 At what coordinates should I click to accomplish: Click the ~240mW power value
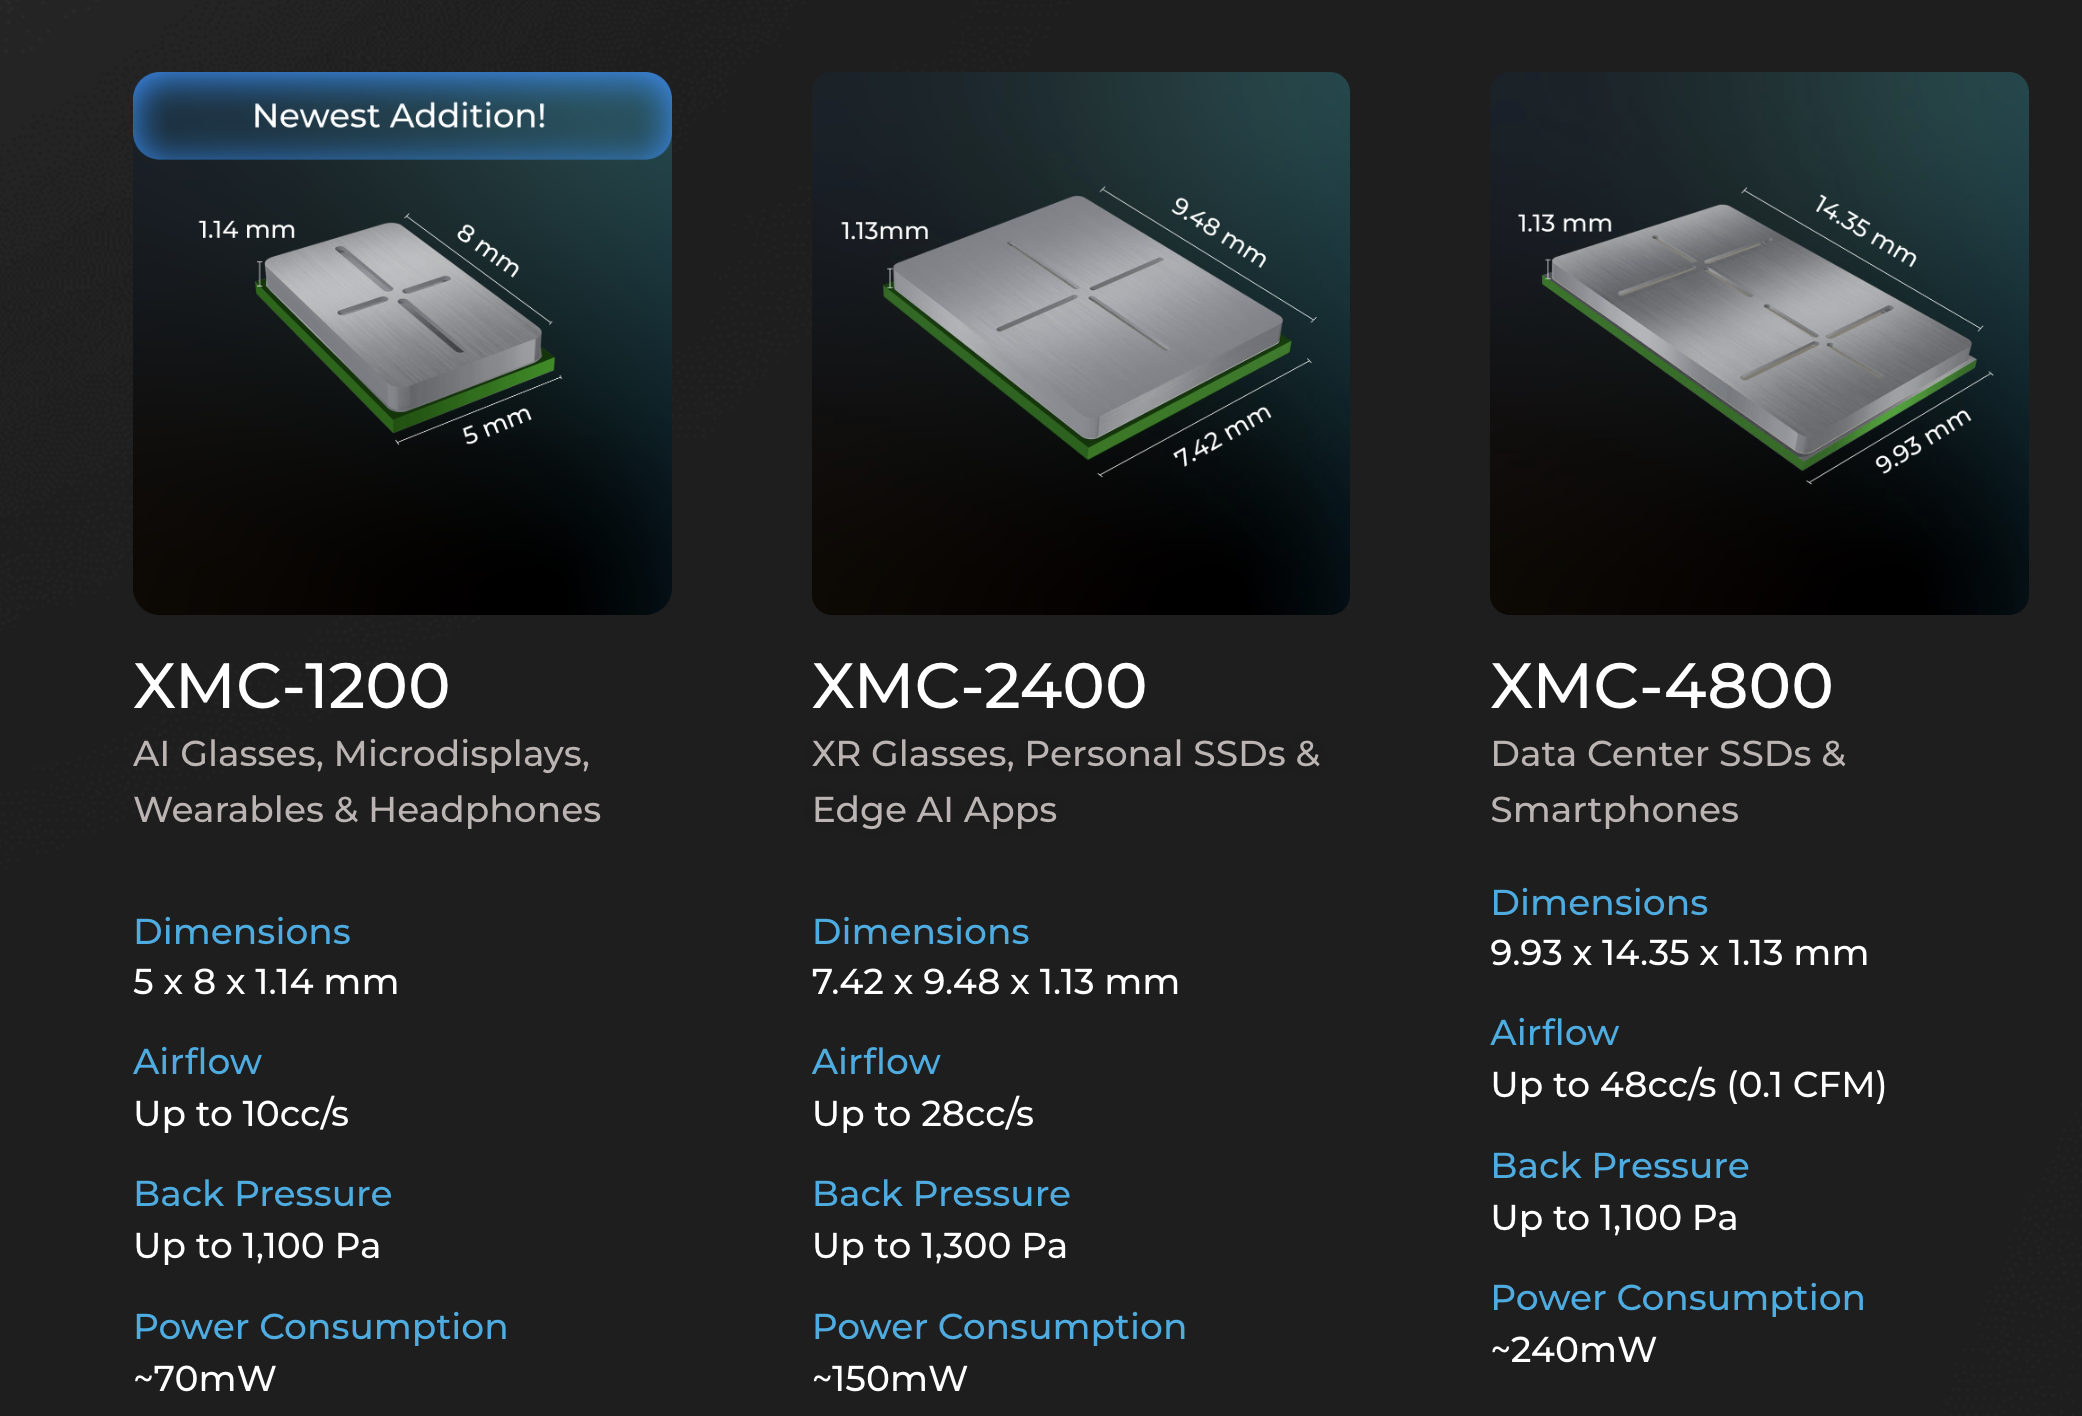coord(1573,1350)
